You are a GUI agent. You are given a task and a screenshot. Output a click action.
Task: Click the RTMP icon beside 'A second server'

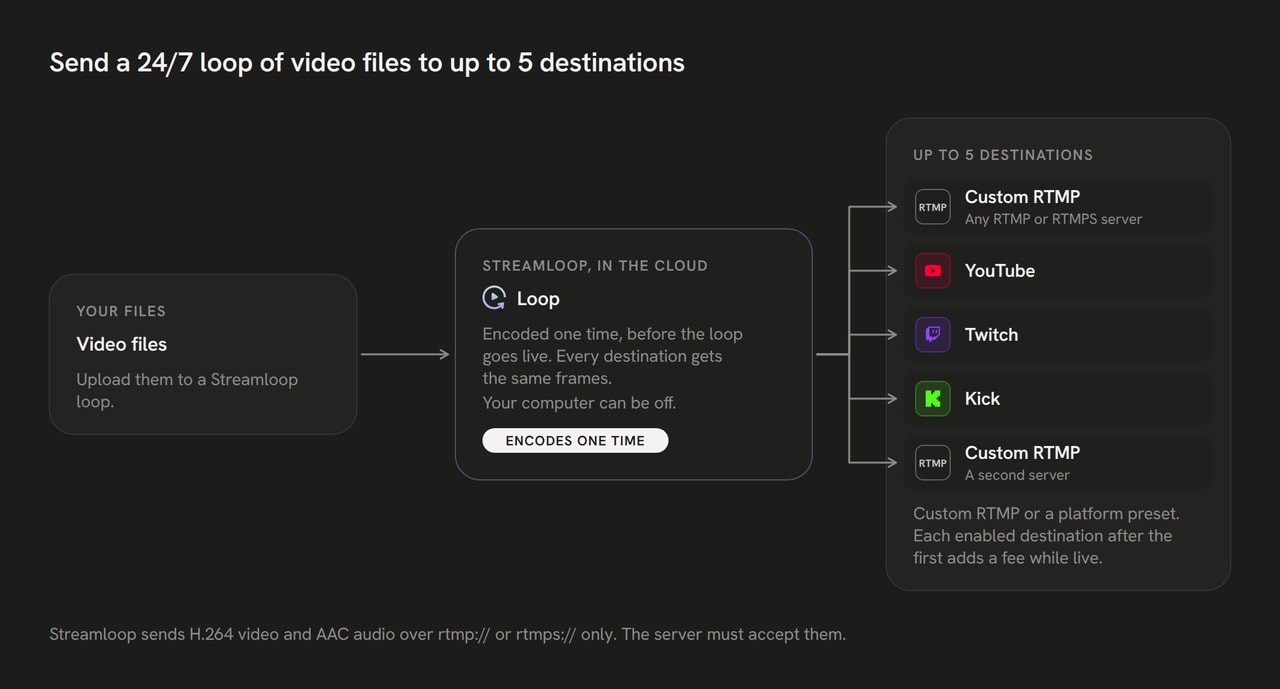(x=933, y=463)
